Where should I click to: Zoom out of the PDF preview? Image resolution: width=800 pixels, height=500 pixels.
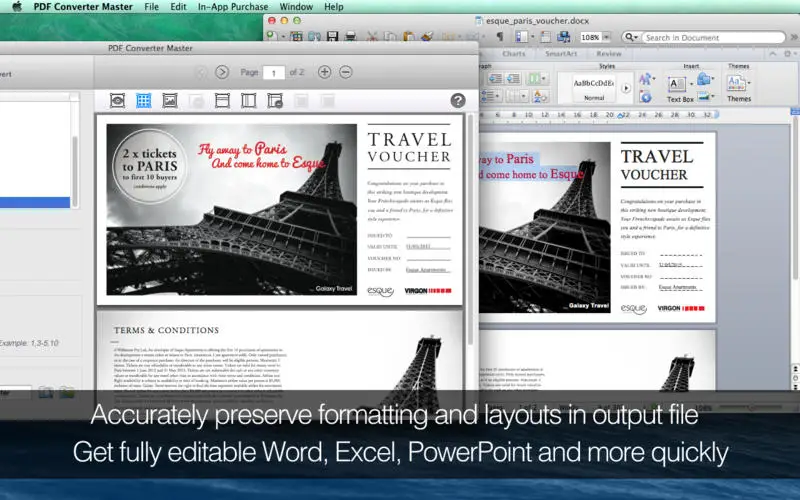tap(345, 72)
